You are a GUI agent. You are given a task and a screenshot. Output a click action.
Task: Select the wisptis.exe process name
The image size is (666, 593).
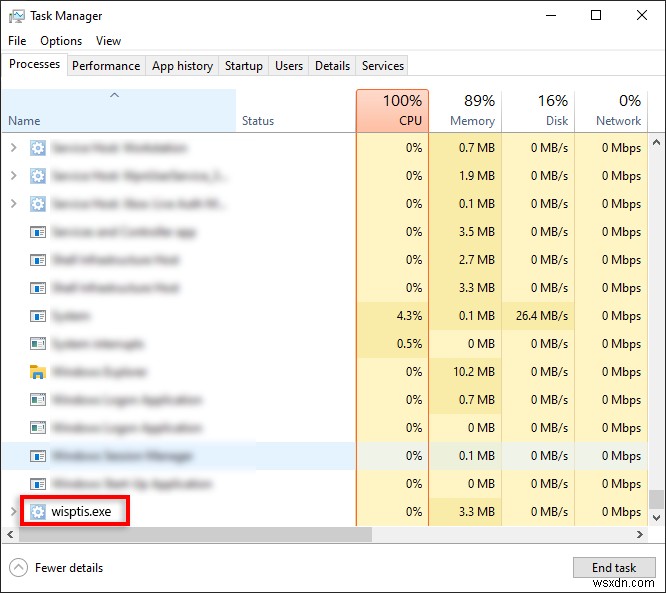pyautogui.click(x=81, y=511)
